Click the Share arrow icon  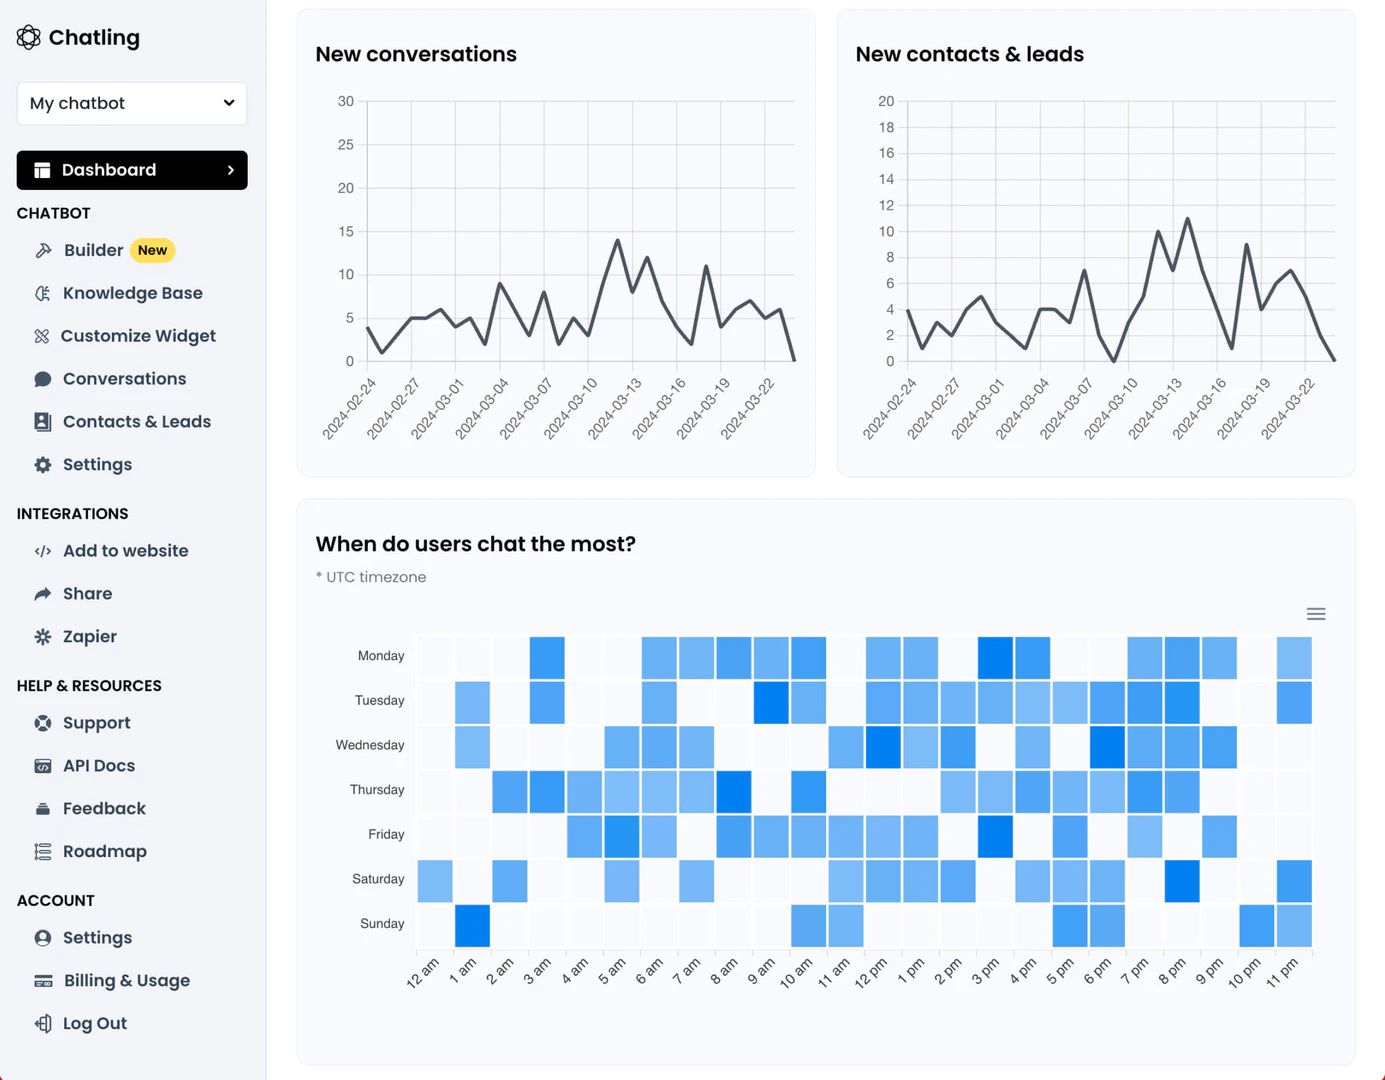(43, 593)
